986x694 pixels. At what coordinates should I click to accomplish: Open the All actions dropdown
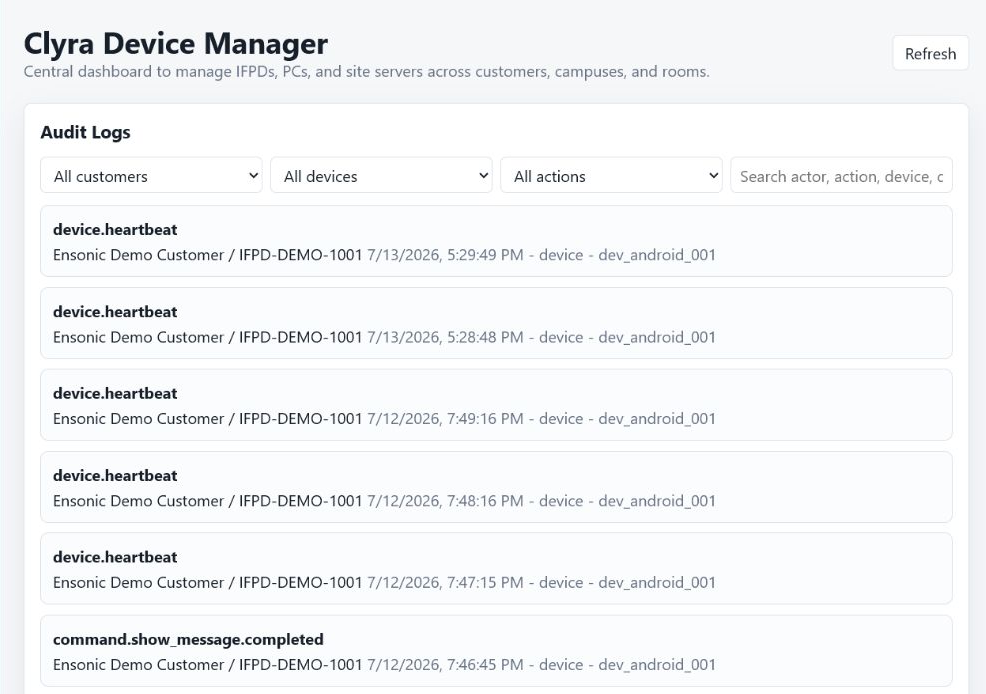[611, 175]
